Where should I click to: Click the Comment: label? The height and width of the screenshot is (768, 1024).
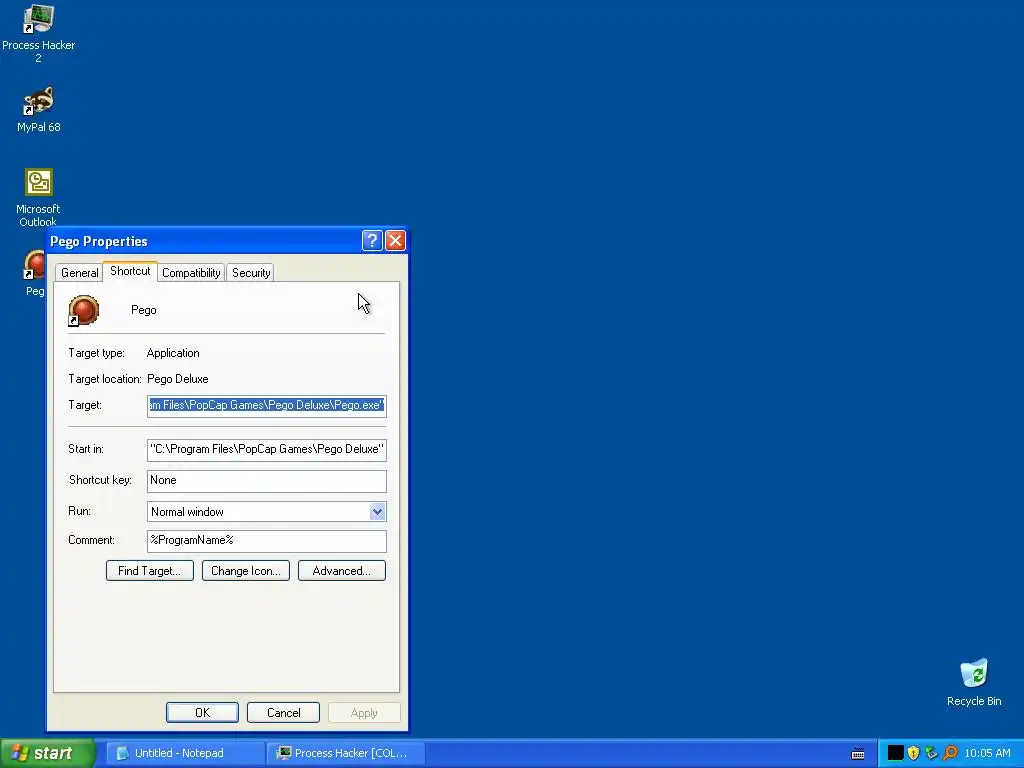click(x=91, y=540)
